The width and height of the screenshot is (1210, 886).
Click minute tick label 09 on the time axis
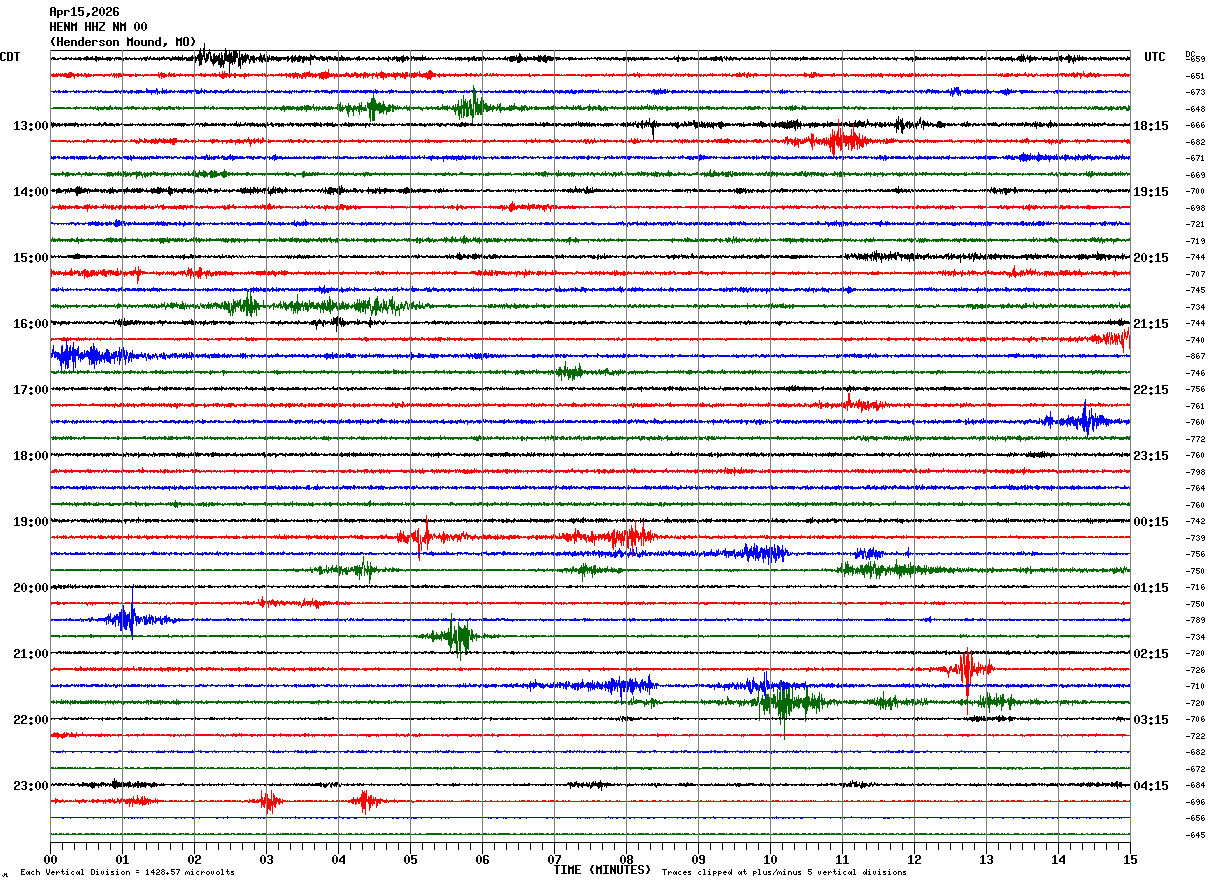point(698,860)
